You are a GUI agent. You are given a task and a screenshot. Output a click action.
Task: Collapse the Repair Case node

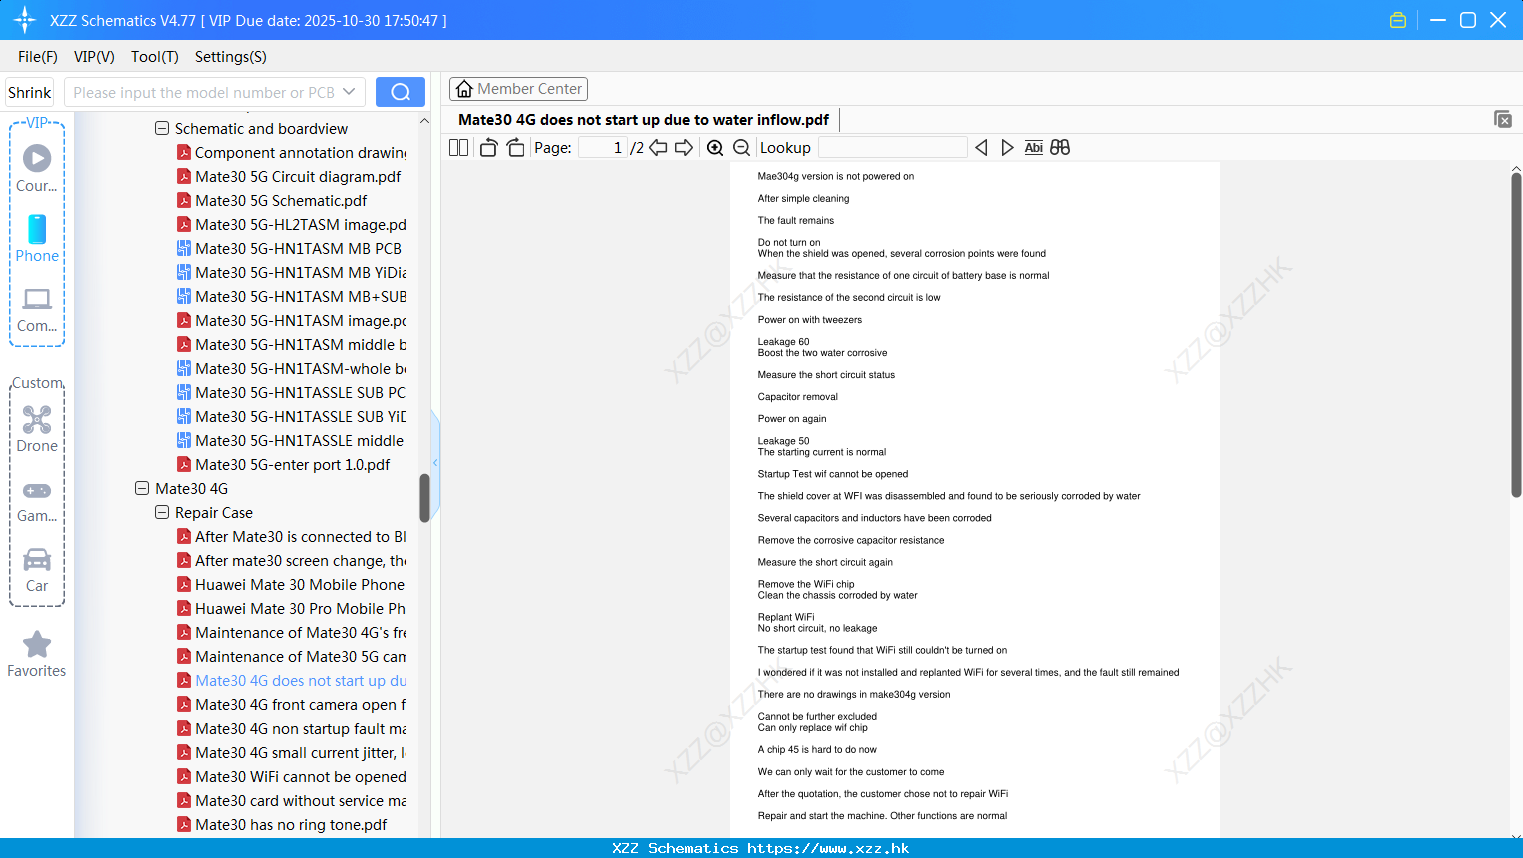pos(162,513)
